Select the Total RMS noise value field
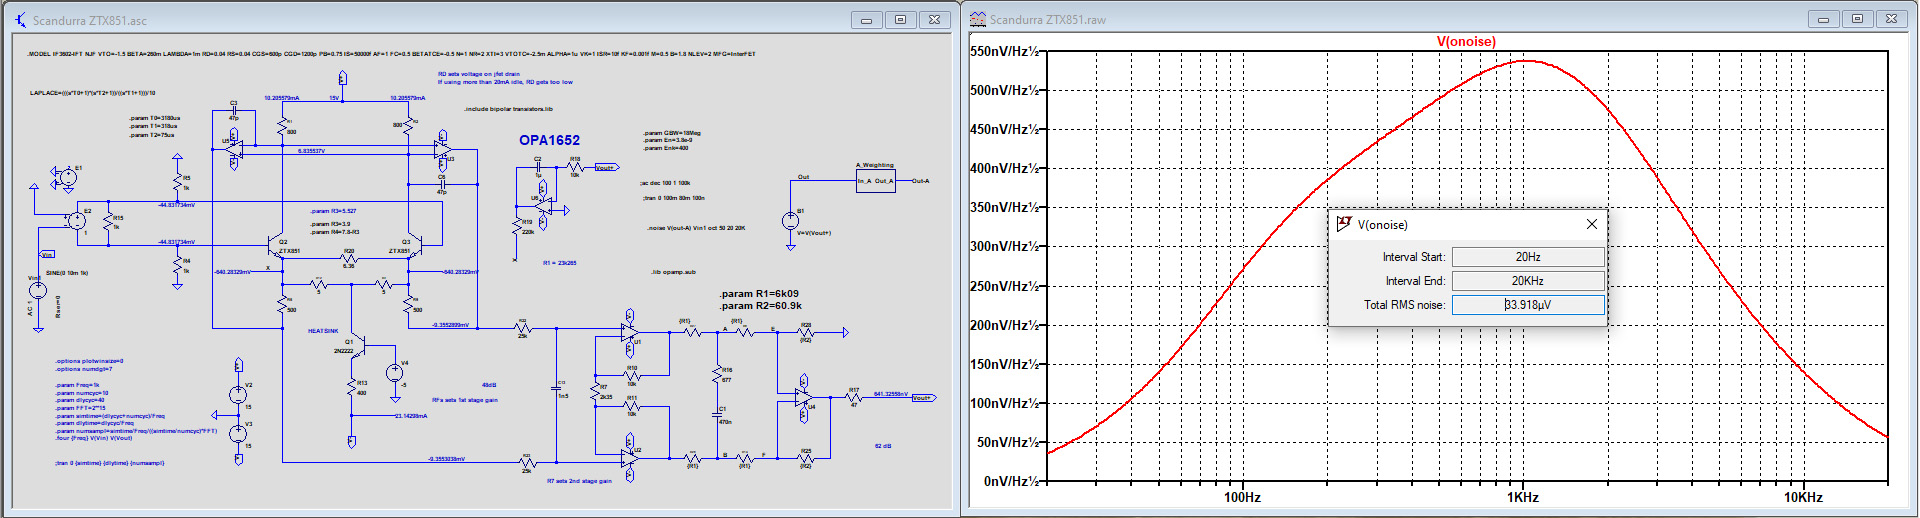1920x518 pixels. coord(1527,305)
